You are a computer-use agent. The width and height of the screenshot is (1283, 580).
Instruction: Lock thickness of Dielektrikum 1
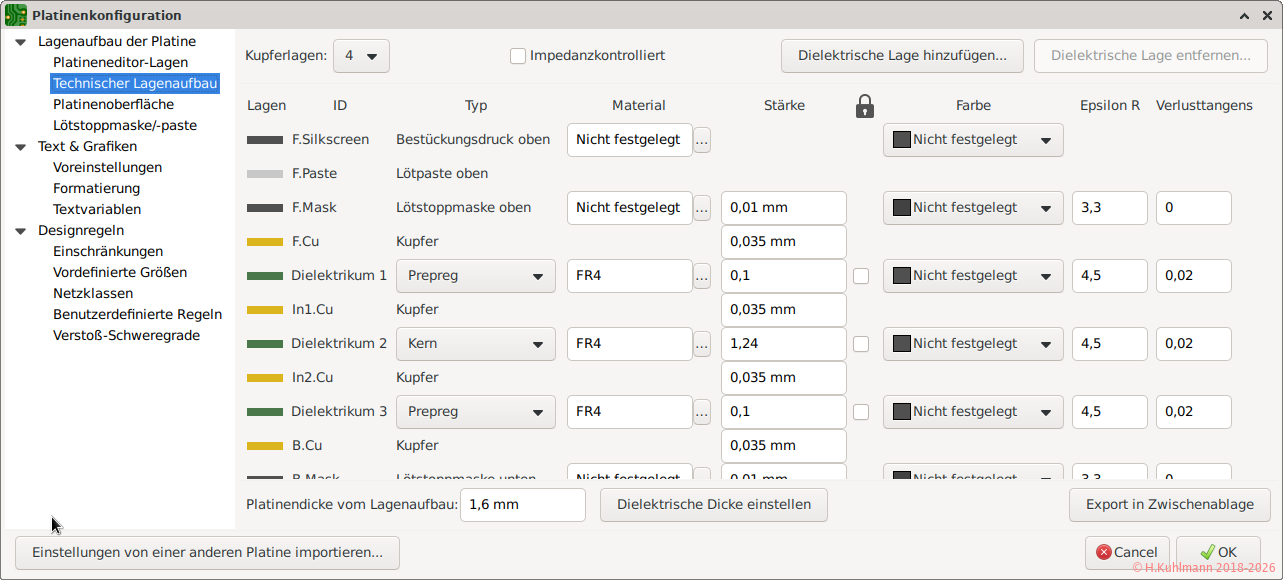(x=861, y=276)
